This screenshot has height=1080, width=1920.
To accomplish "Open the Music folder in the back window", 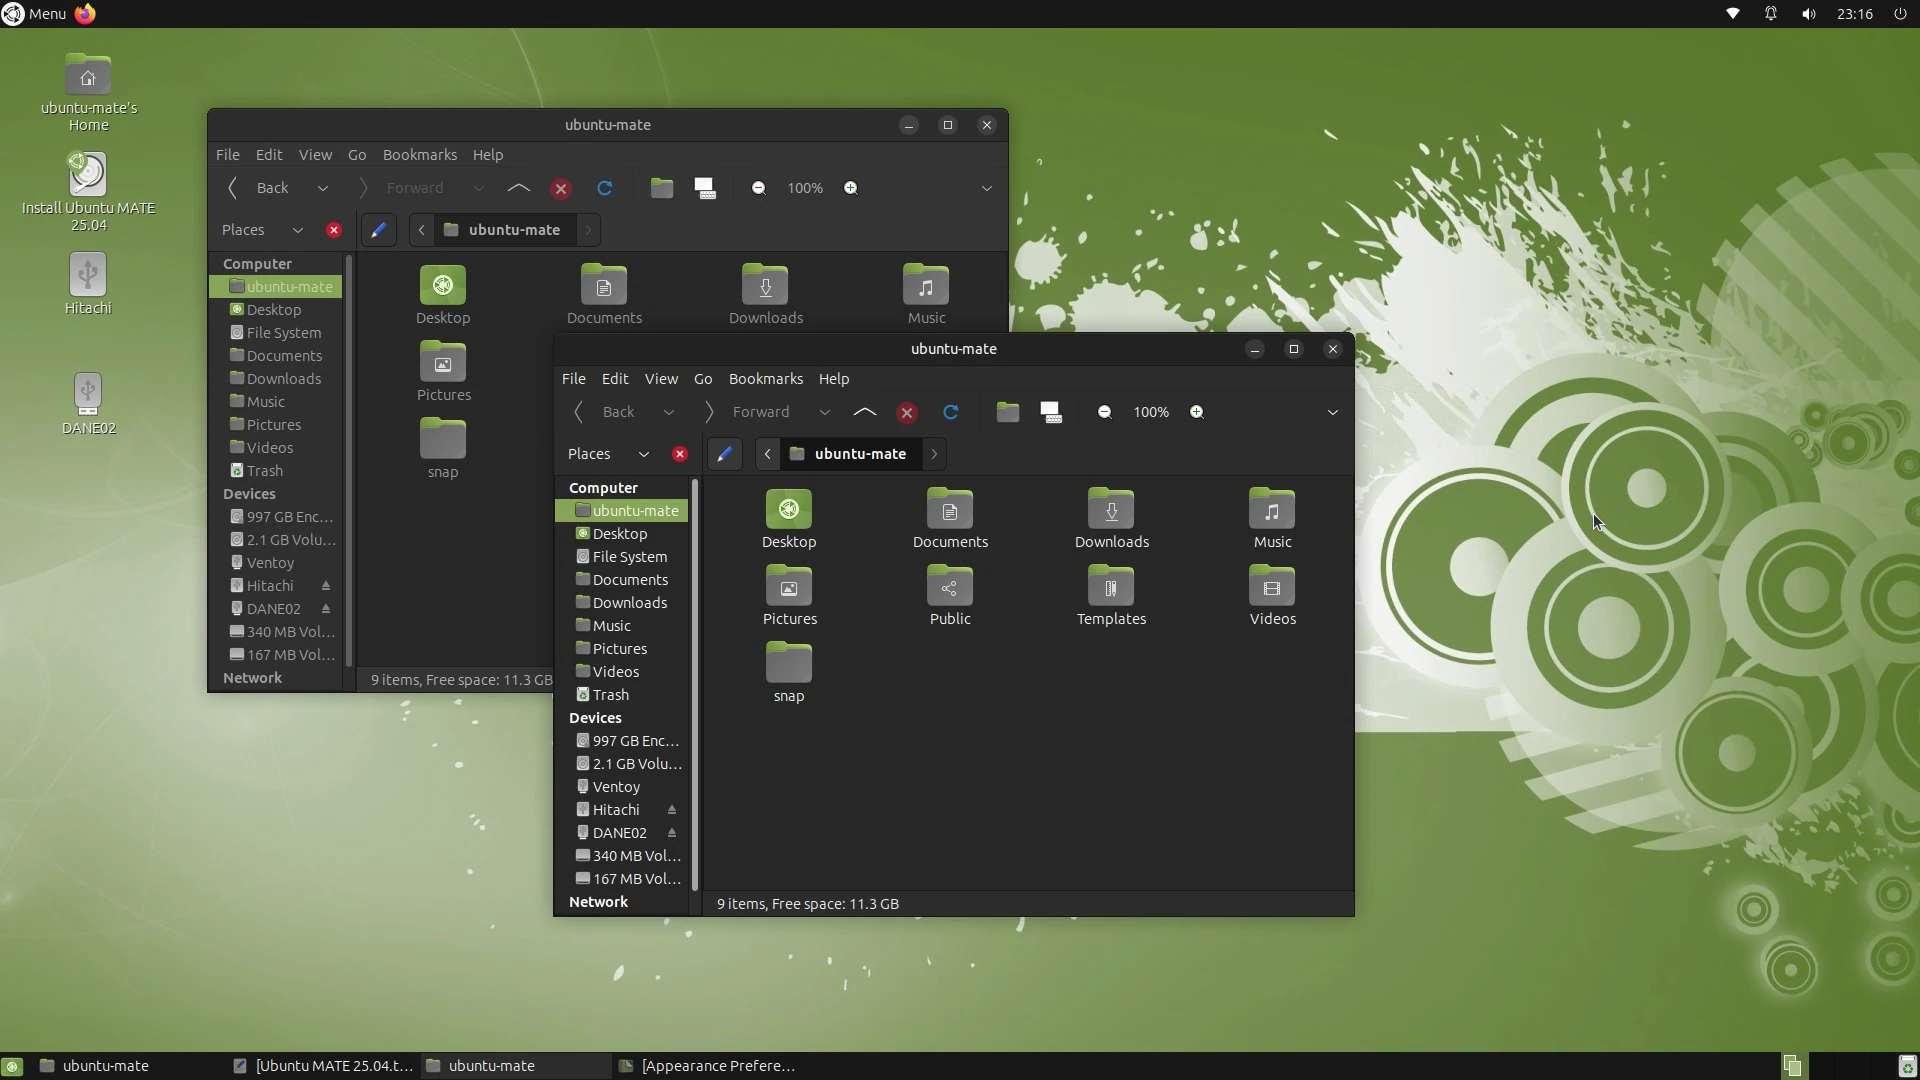I will point(926,292).
